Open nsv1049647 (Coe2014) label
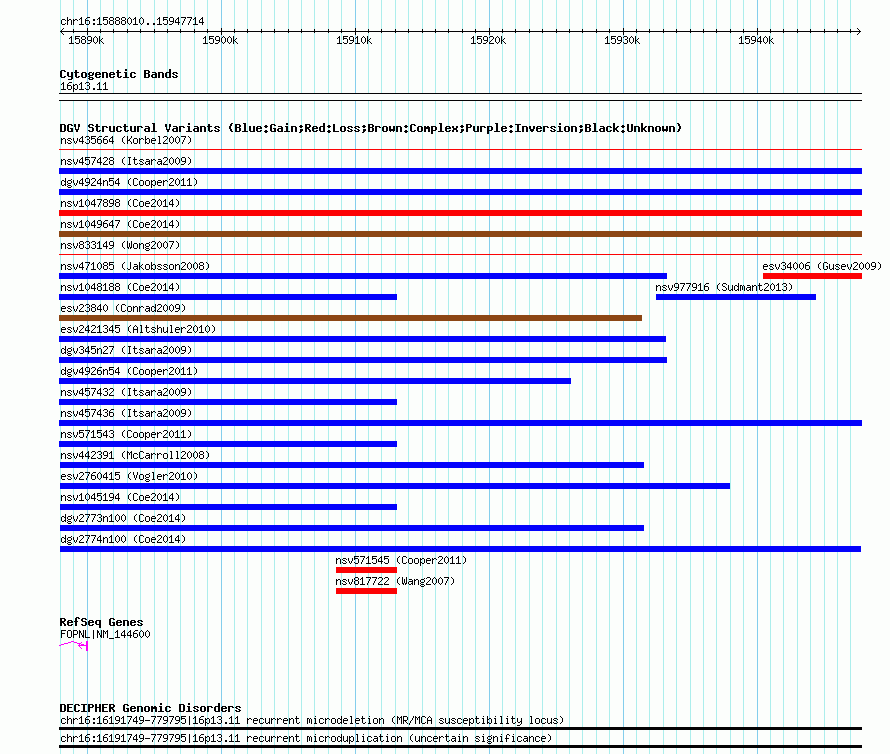Viewport: 890px width, 754px height. click(120, 224)
